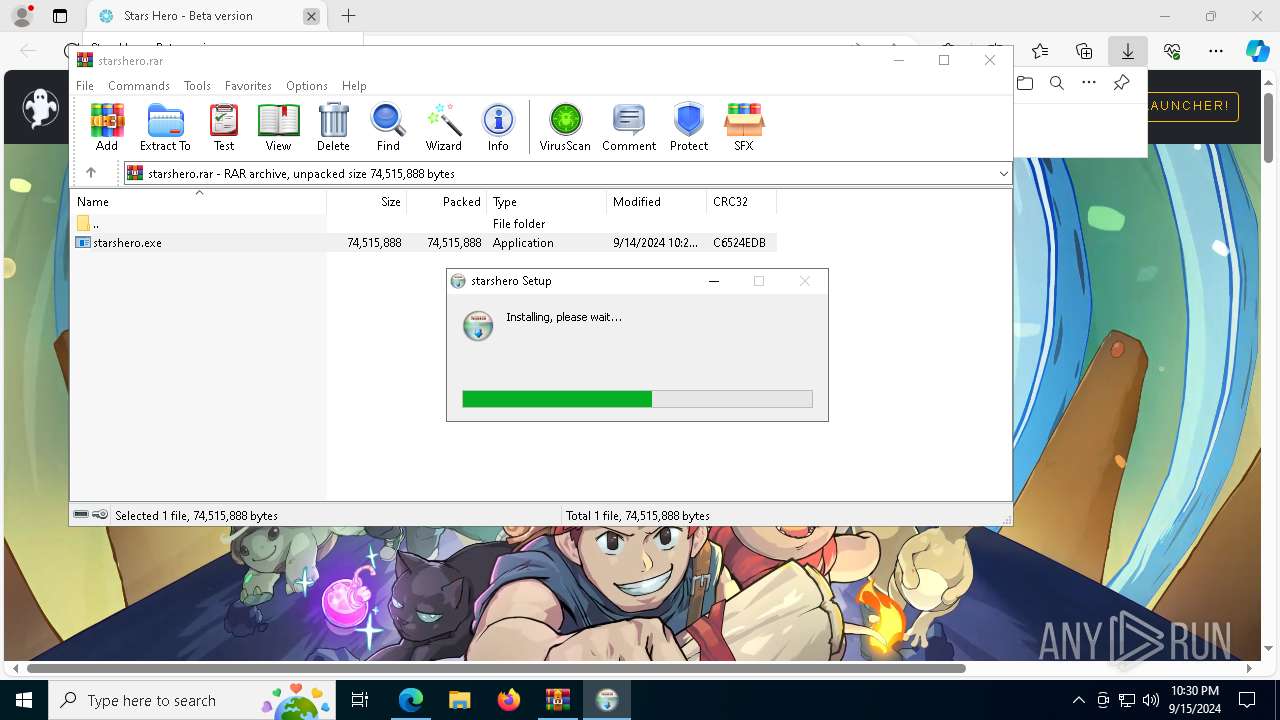The height and width of the screenshot is (720, 1280).
Task: Open browser Collections icon
Action: tap(1084, 51)
